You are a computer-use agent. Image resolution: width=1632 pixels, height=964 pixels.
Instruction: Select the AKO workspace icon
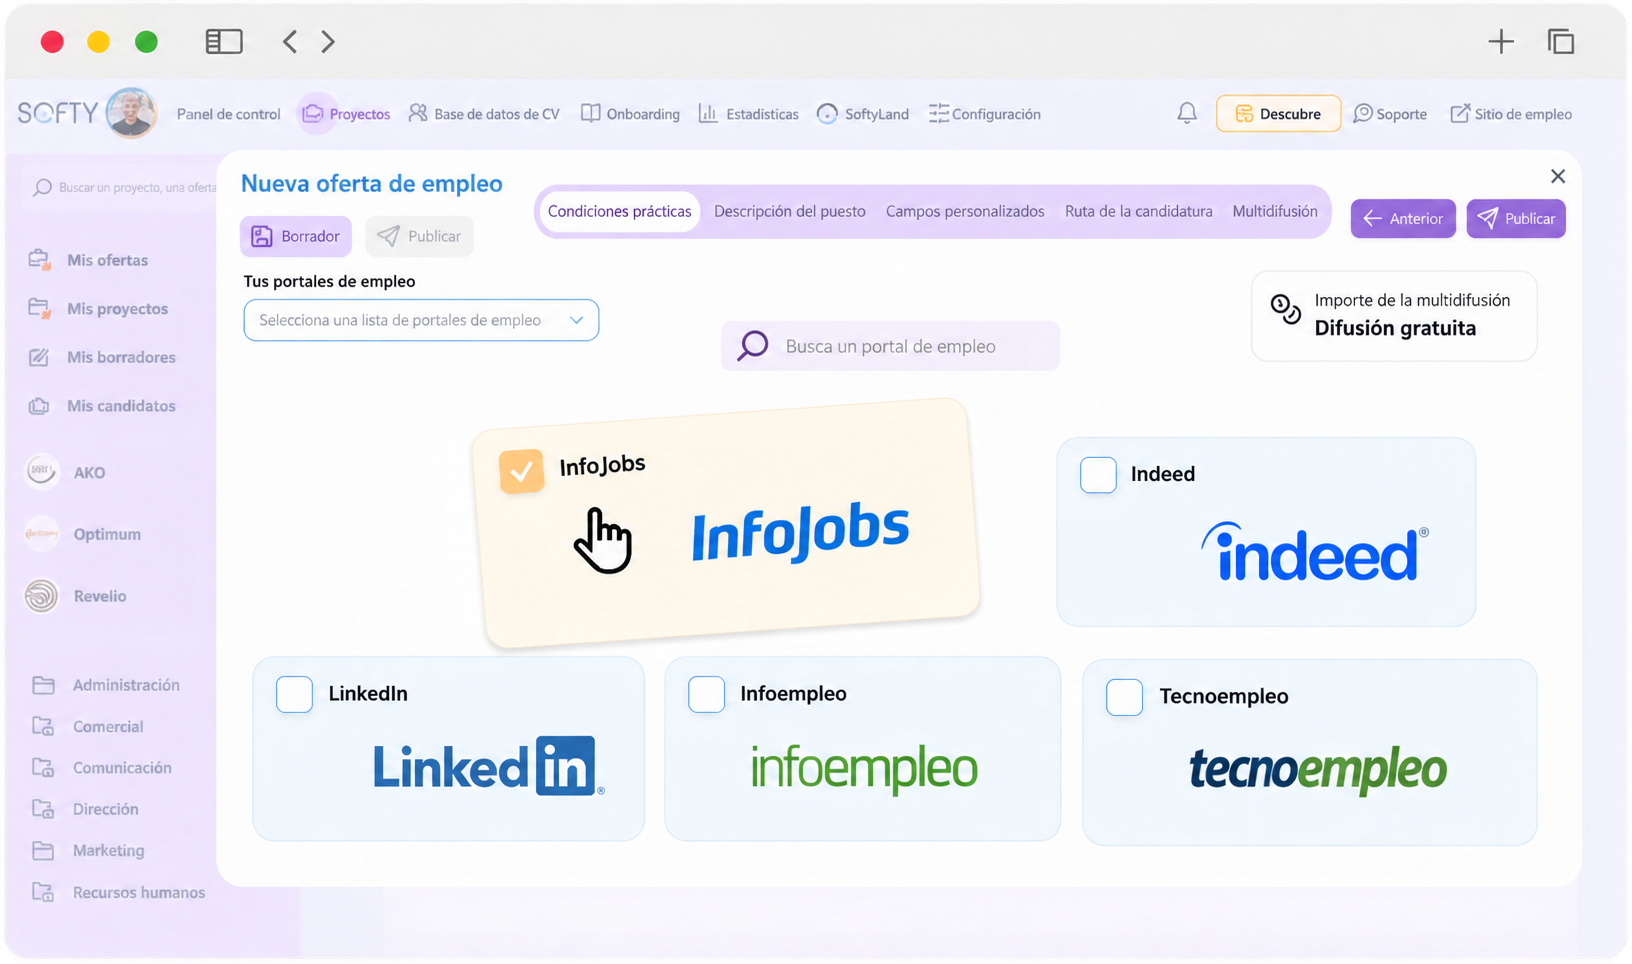click(41, 471)
